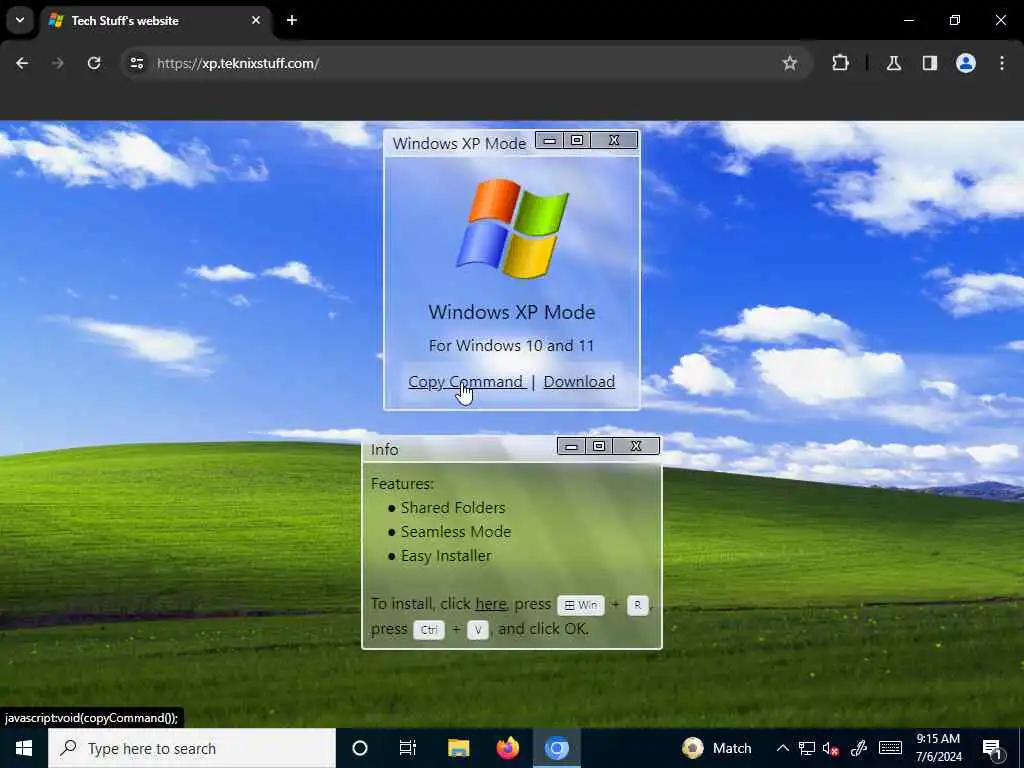Click the 'Seamless Mode' feature text

[x=456, y=532]
